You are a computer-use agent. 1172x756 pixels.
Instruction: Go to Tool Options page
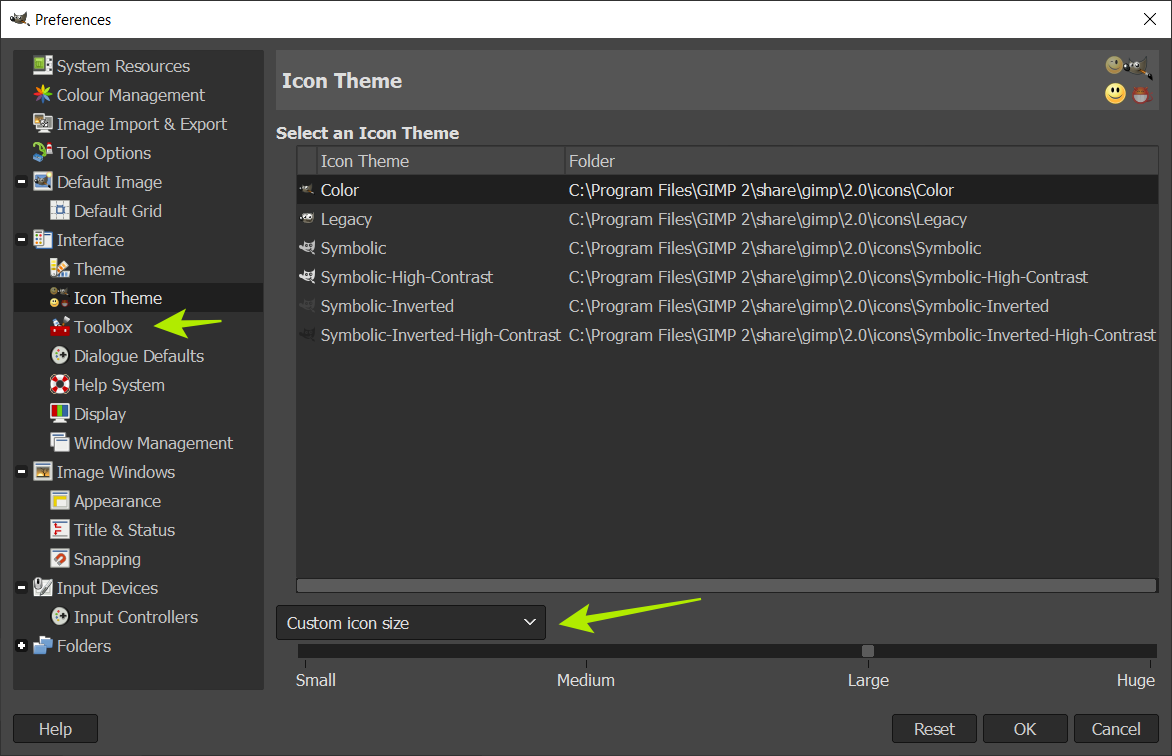103,153
